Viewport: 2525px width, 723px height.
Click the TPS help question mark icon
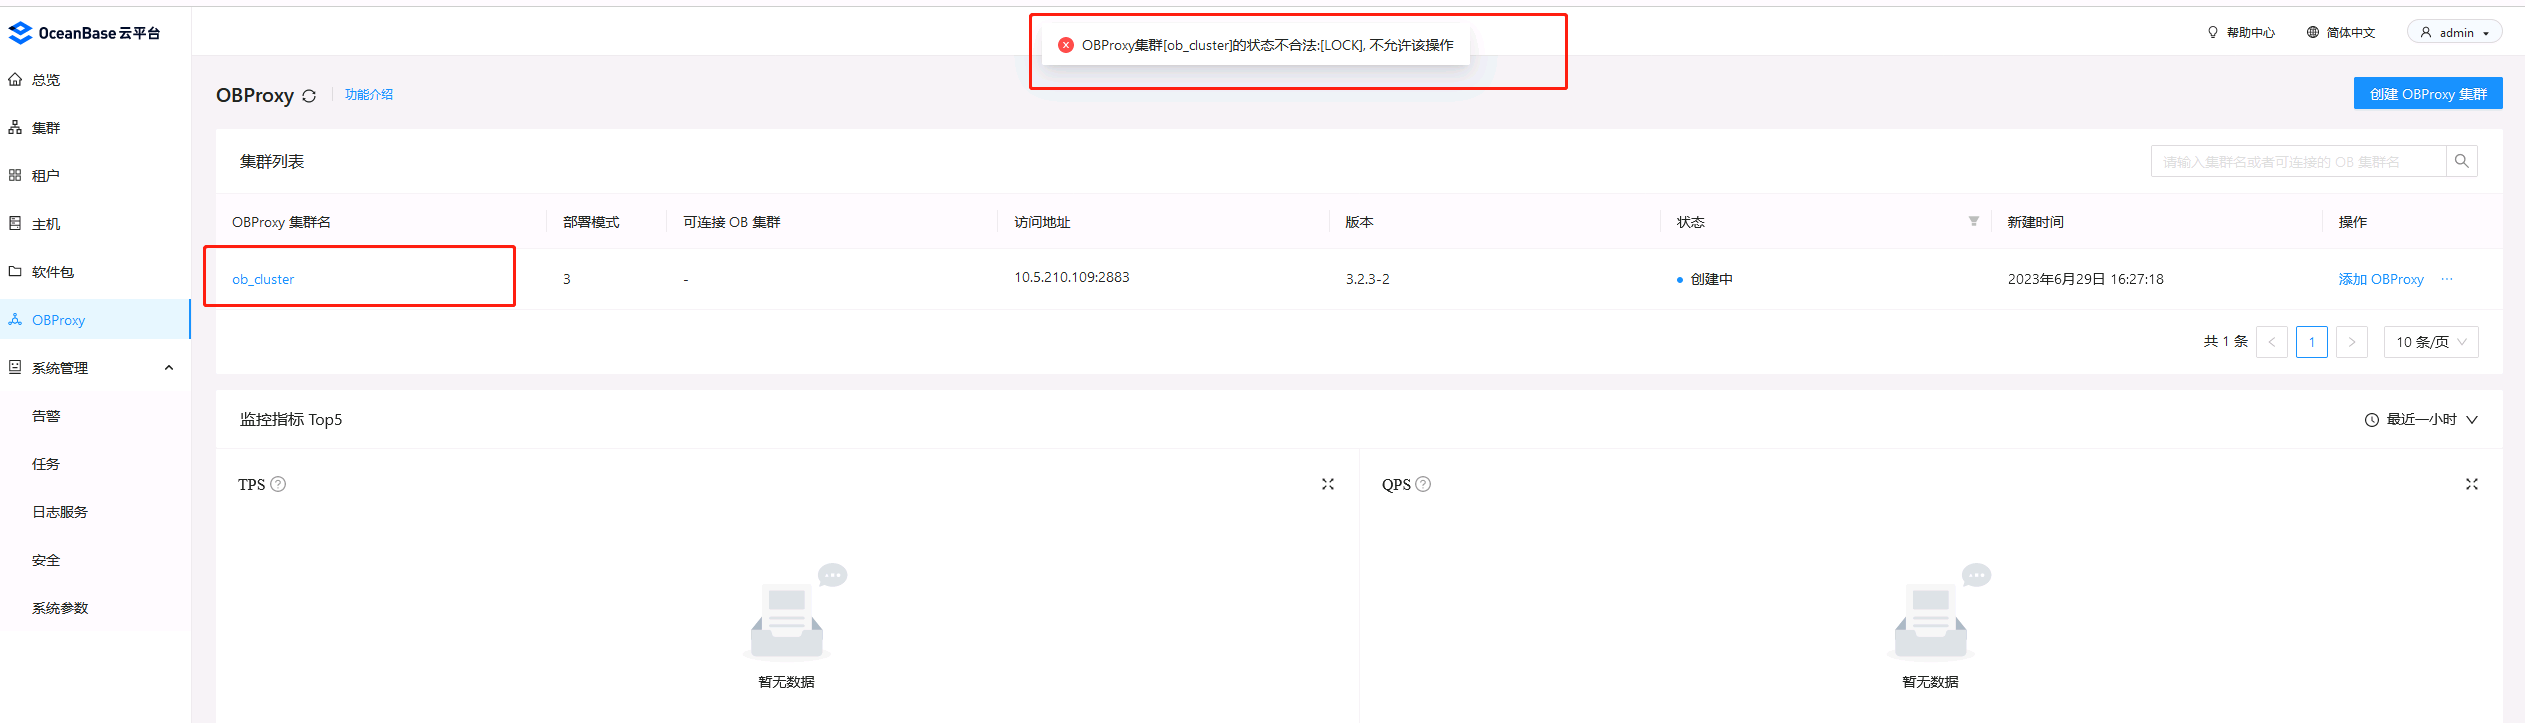pos(278,484)
